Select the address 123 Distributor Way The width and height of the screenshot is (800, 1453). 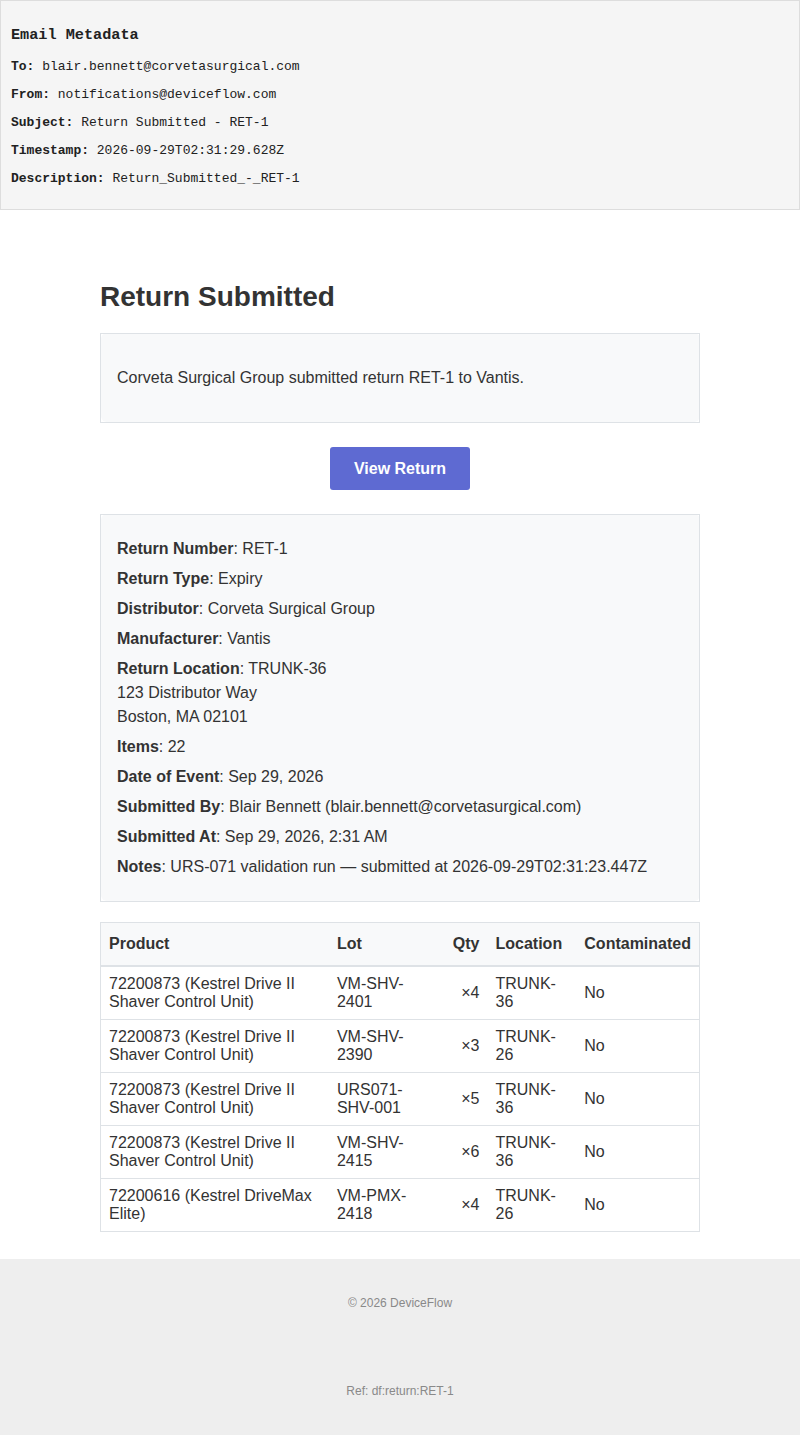click(187, 692)
